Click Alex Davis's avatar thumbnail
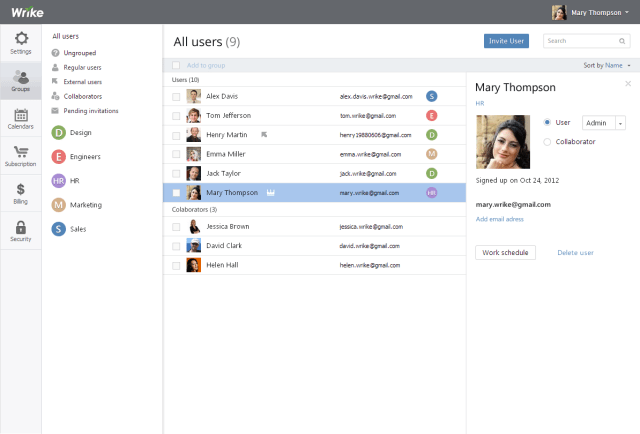Image resolution: width=640 pixels, height=434 pixels. tap(193, 96)
